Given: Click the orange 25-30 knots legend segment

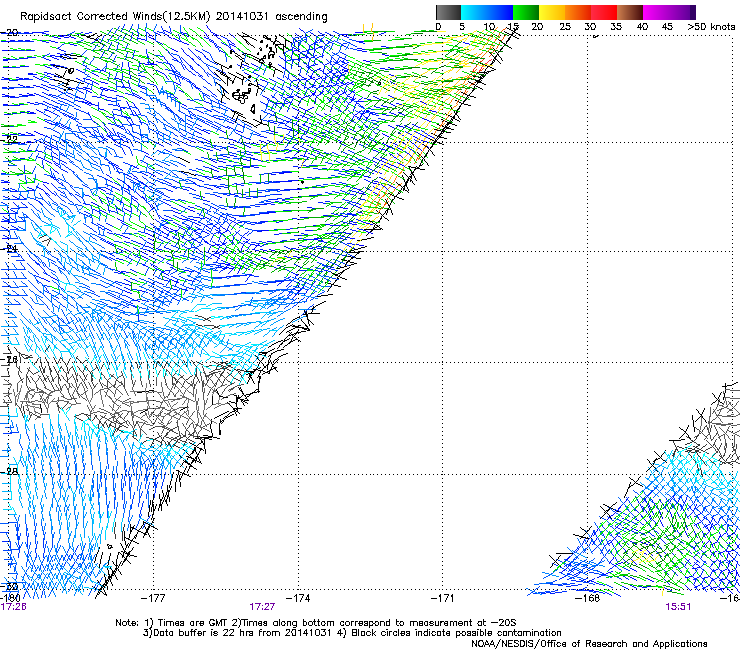Looking at the screenshot, I should click(x=578, y=12).
